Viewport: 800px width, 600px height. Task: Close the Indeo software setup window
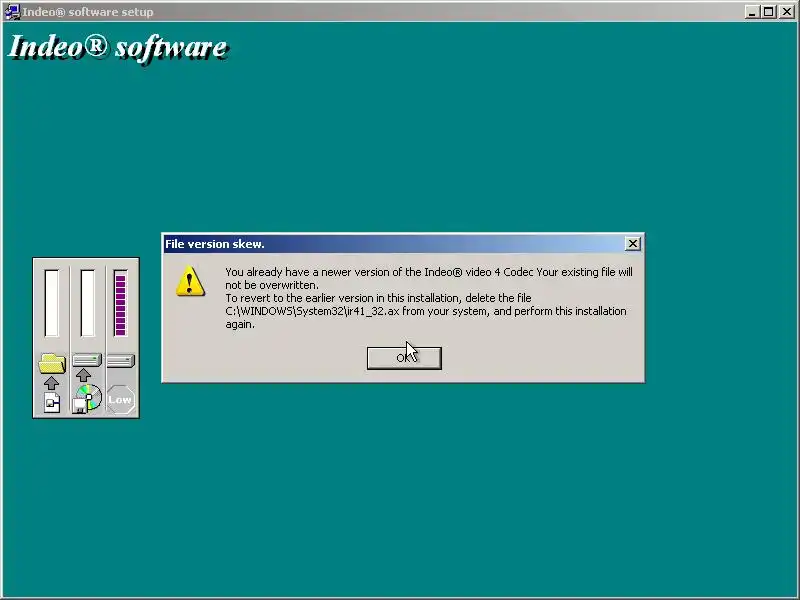coord(787,12)
